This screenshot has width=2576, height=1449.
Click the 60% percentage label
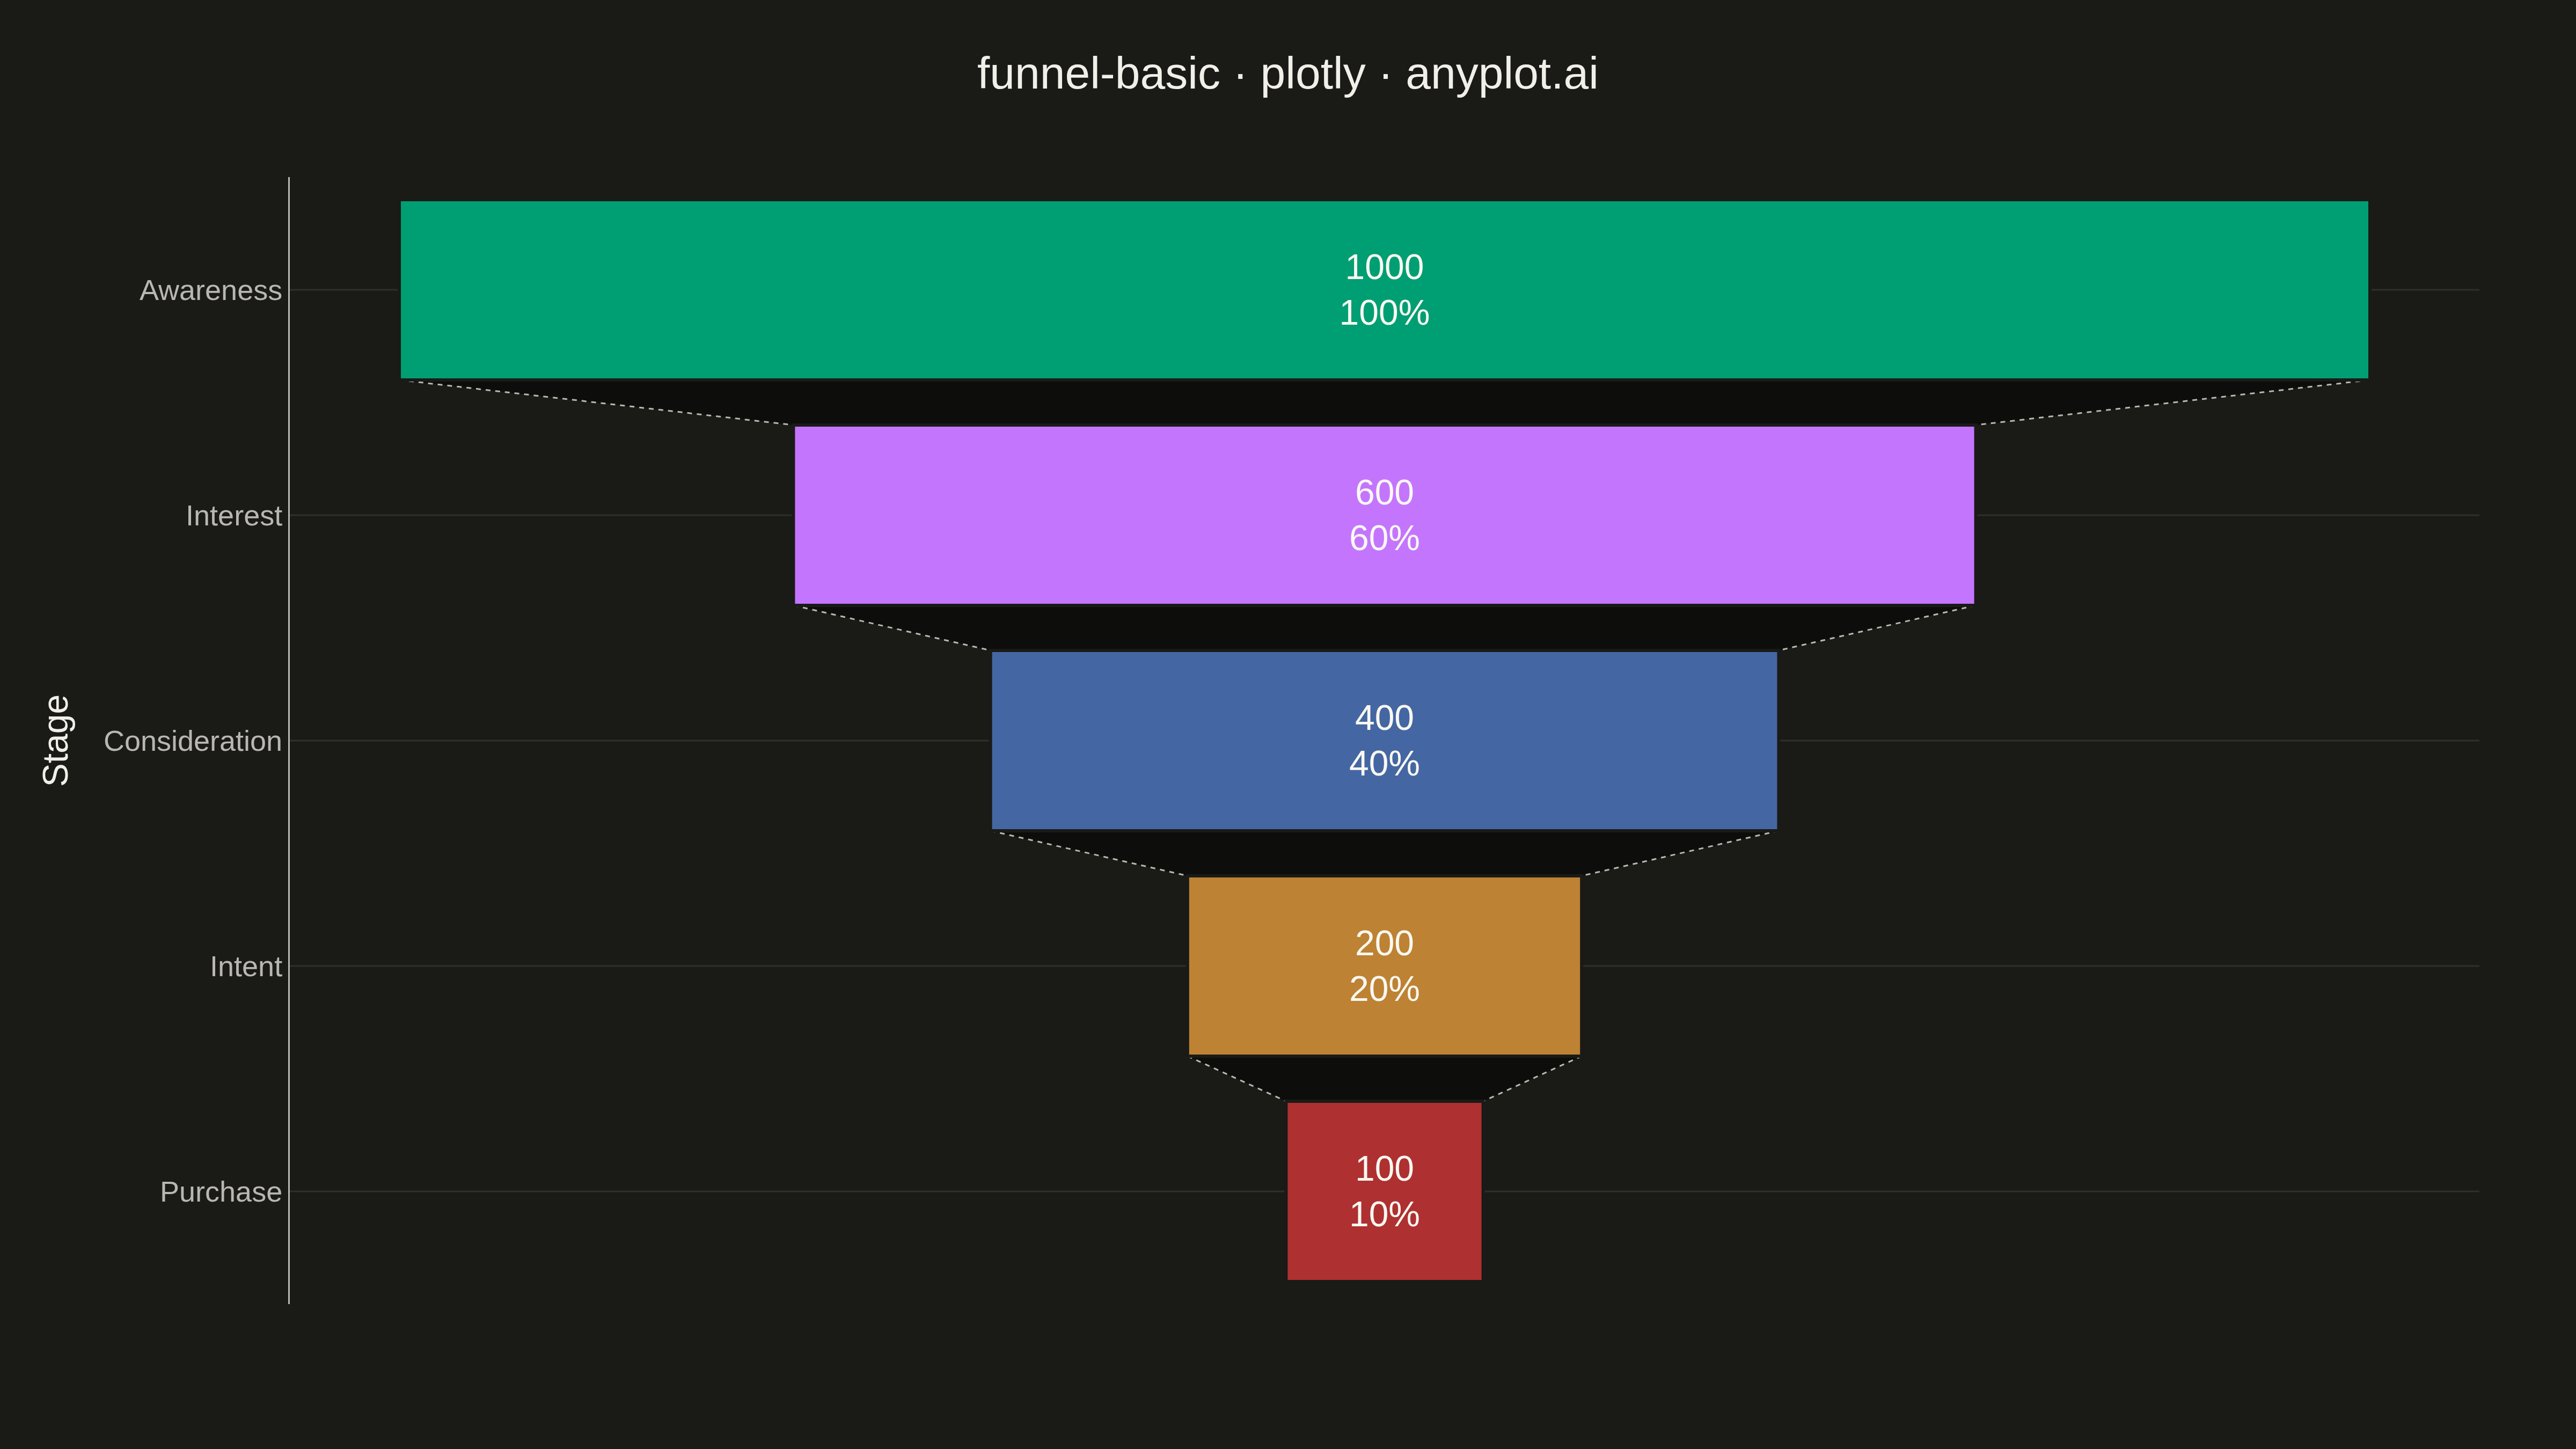1384,538
